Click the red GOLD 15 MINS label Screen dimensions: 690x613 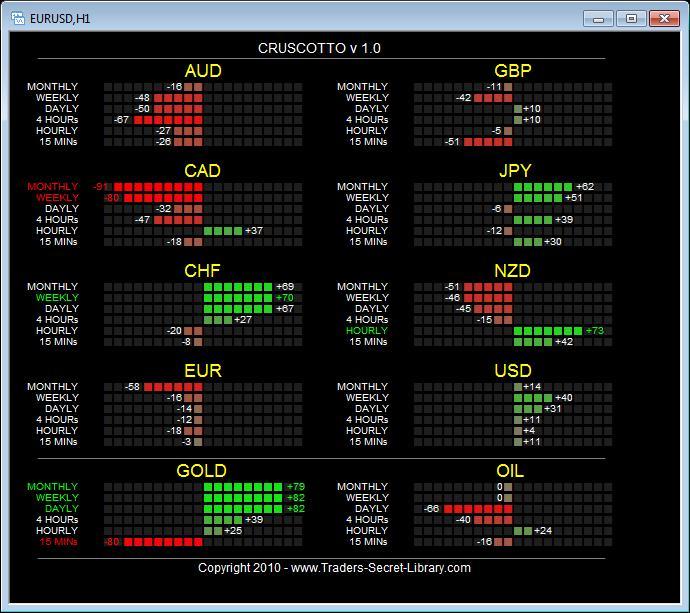(x=58, y=542)
